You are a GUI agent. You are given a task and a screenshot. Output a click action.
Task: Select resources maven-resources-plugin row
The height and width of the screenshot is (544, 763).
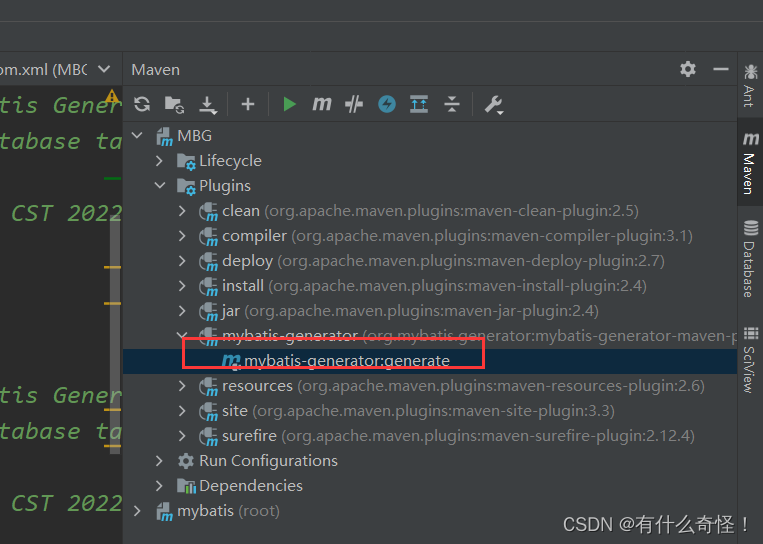tap(430, 386)
